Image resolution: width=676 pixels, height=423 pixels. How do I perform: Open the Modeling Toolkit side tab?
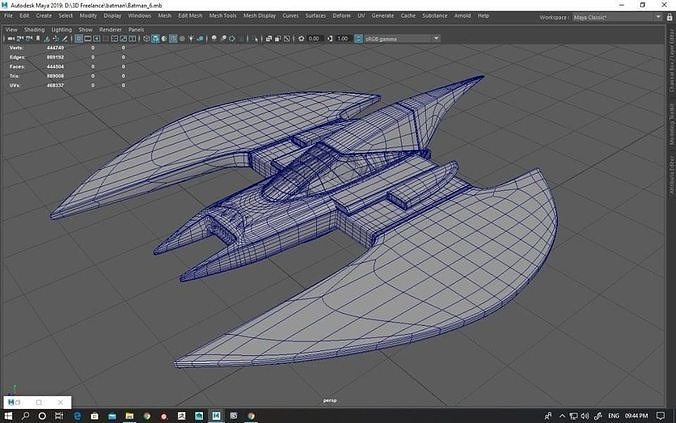tap(671, 124)
